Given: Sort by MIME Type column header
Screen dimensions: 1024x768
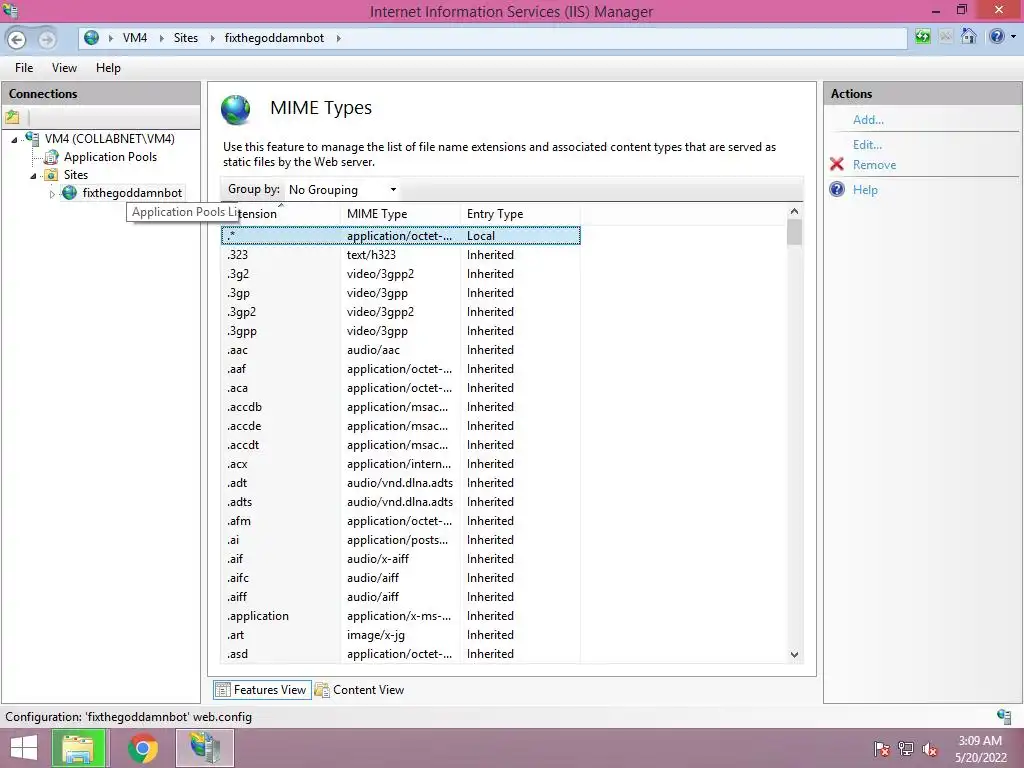Looking at the screenshot, I should click(x=400, y=214).
